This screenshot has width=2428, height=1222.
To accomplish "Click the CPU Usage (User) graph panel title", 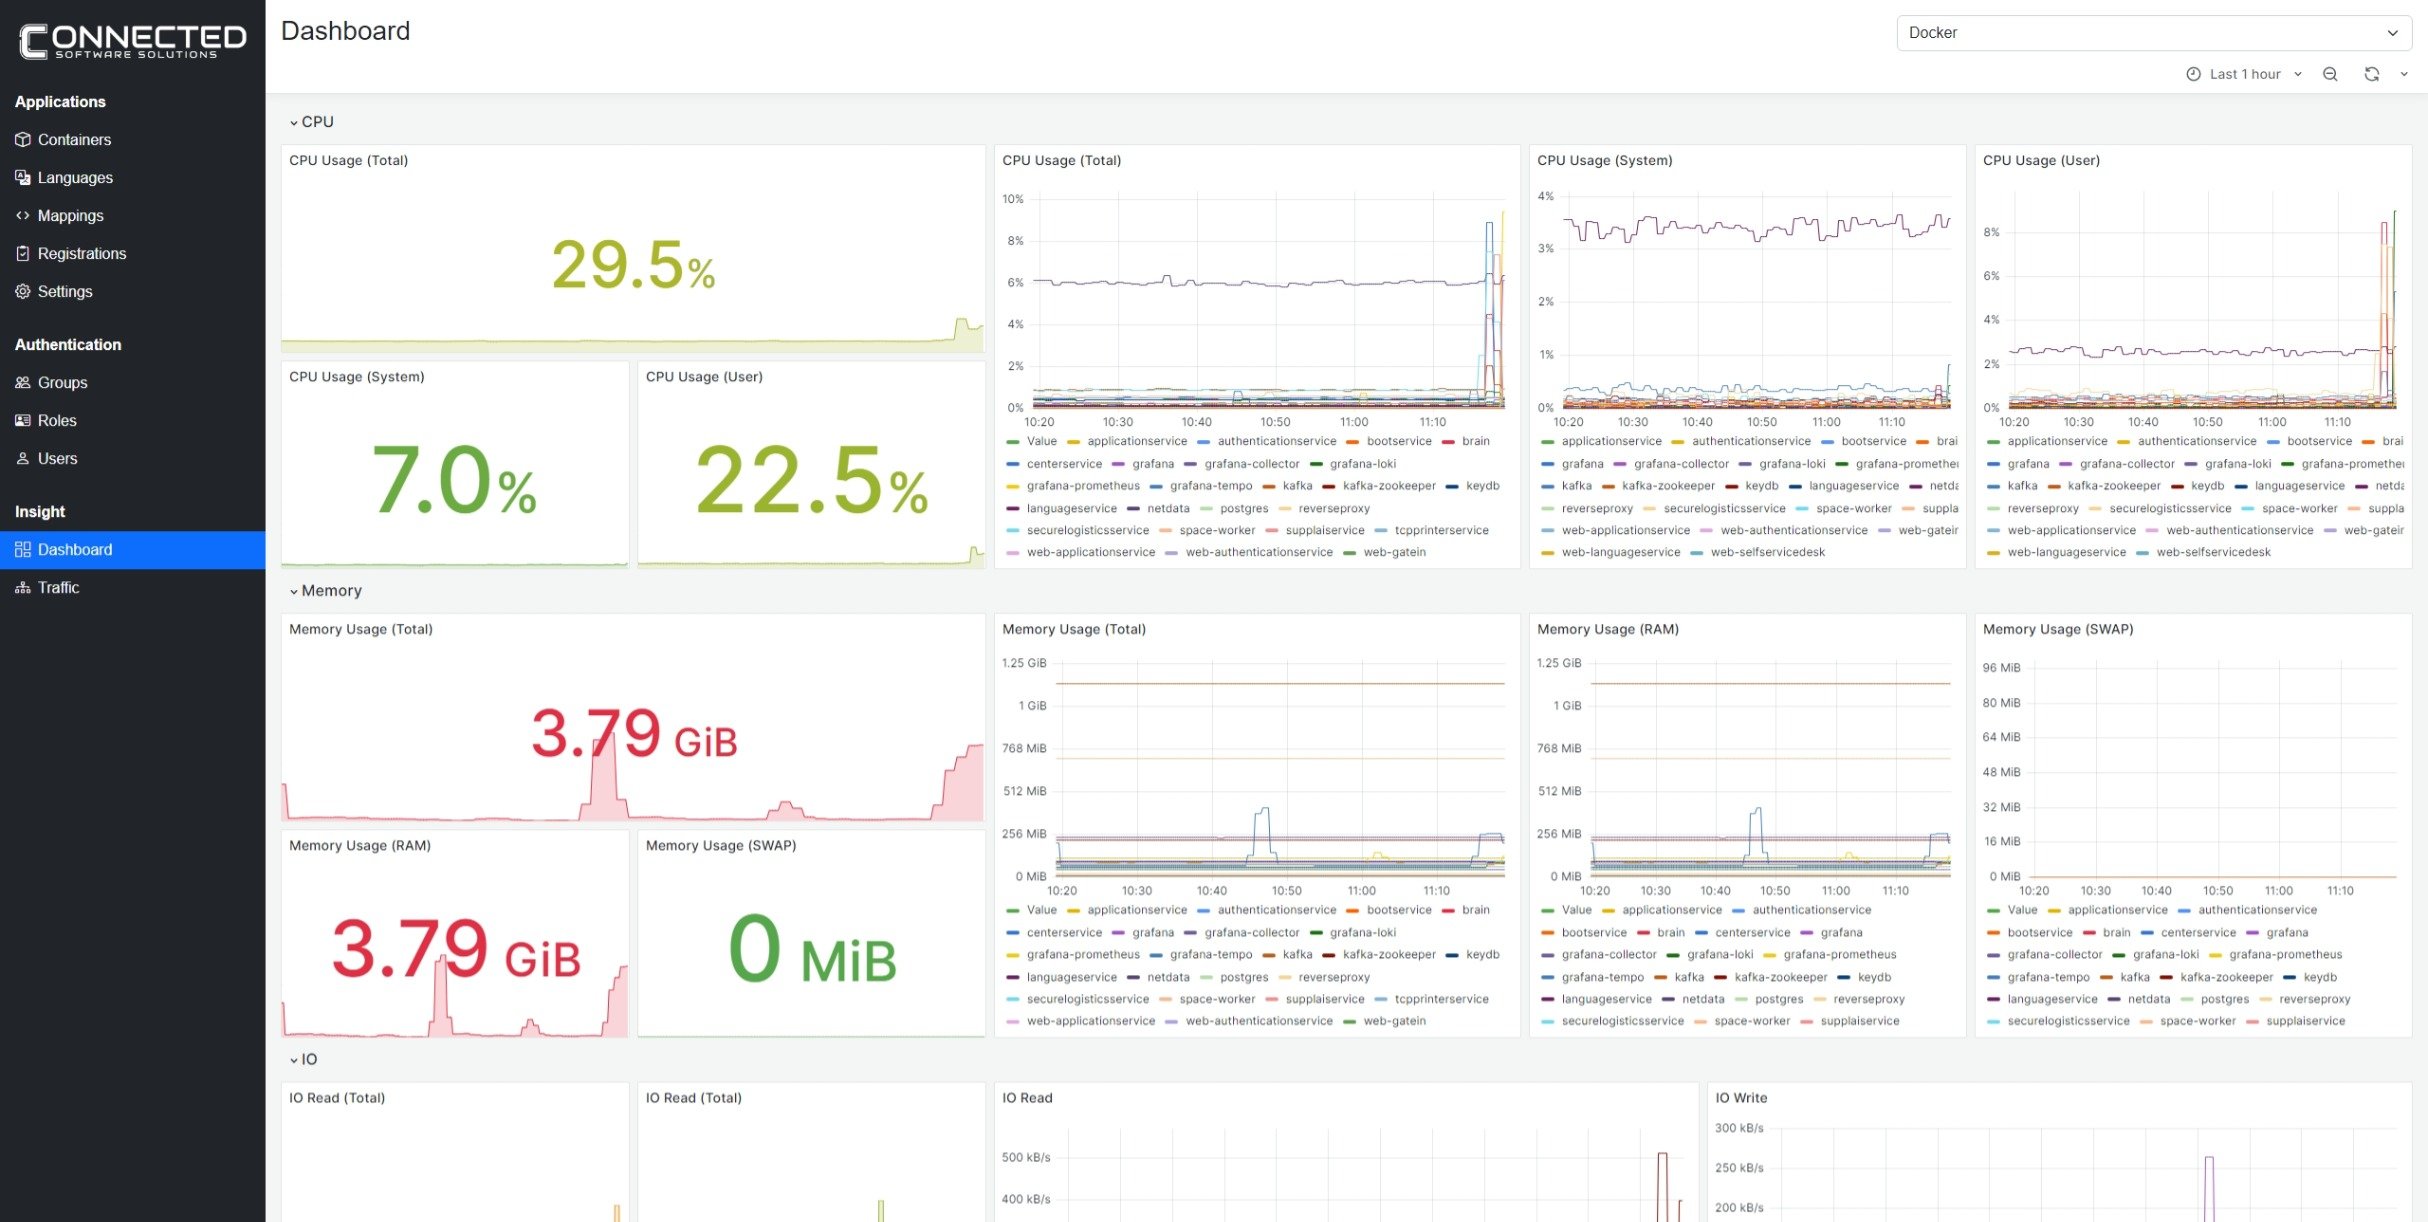I will tap(2041, 161).
